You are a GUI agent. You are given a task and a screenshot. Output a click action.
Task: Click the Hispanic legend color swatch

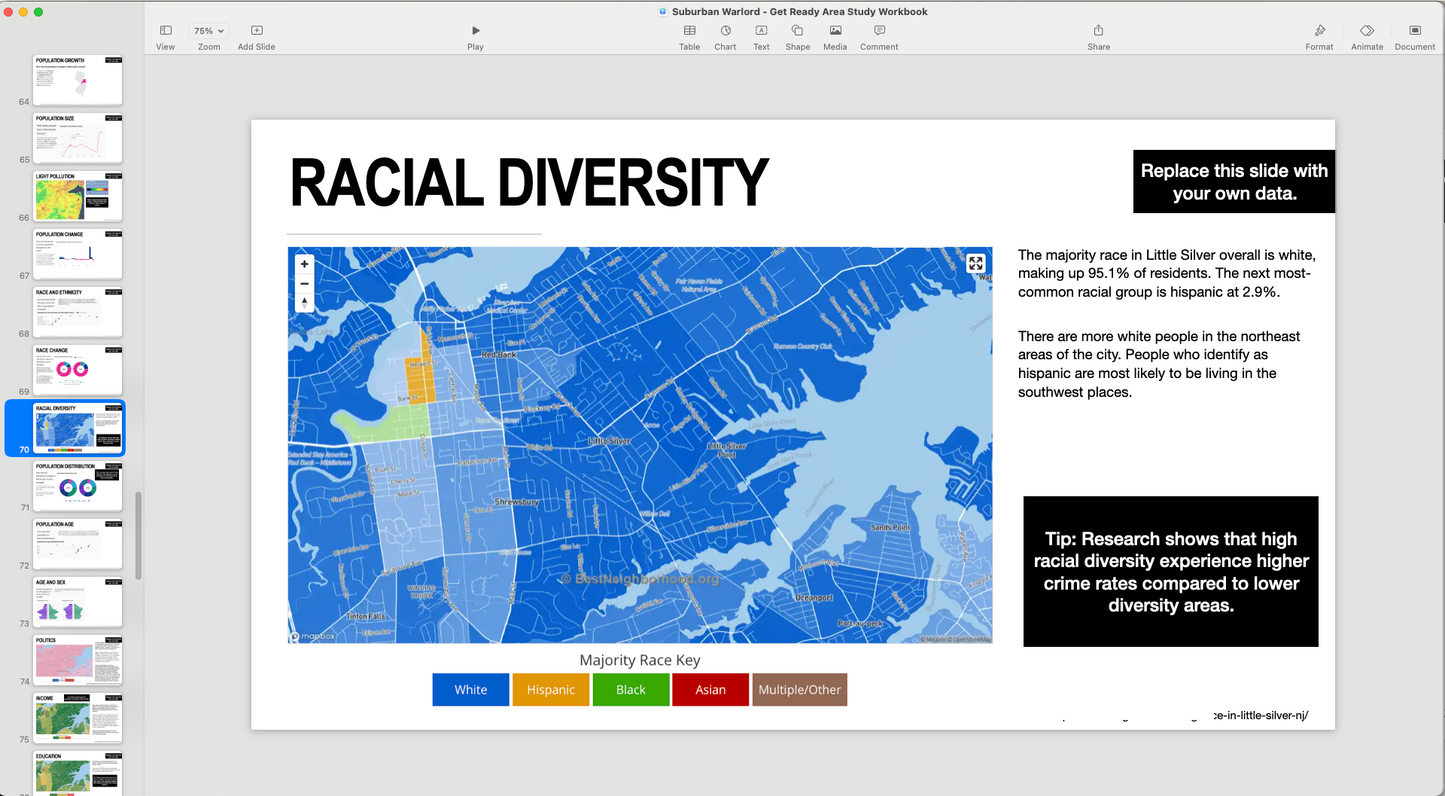tap(551, 690)
